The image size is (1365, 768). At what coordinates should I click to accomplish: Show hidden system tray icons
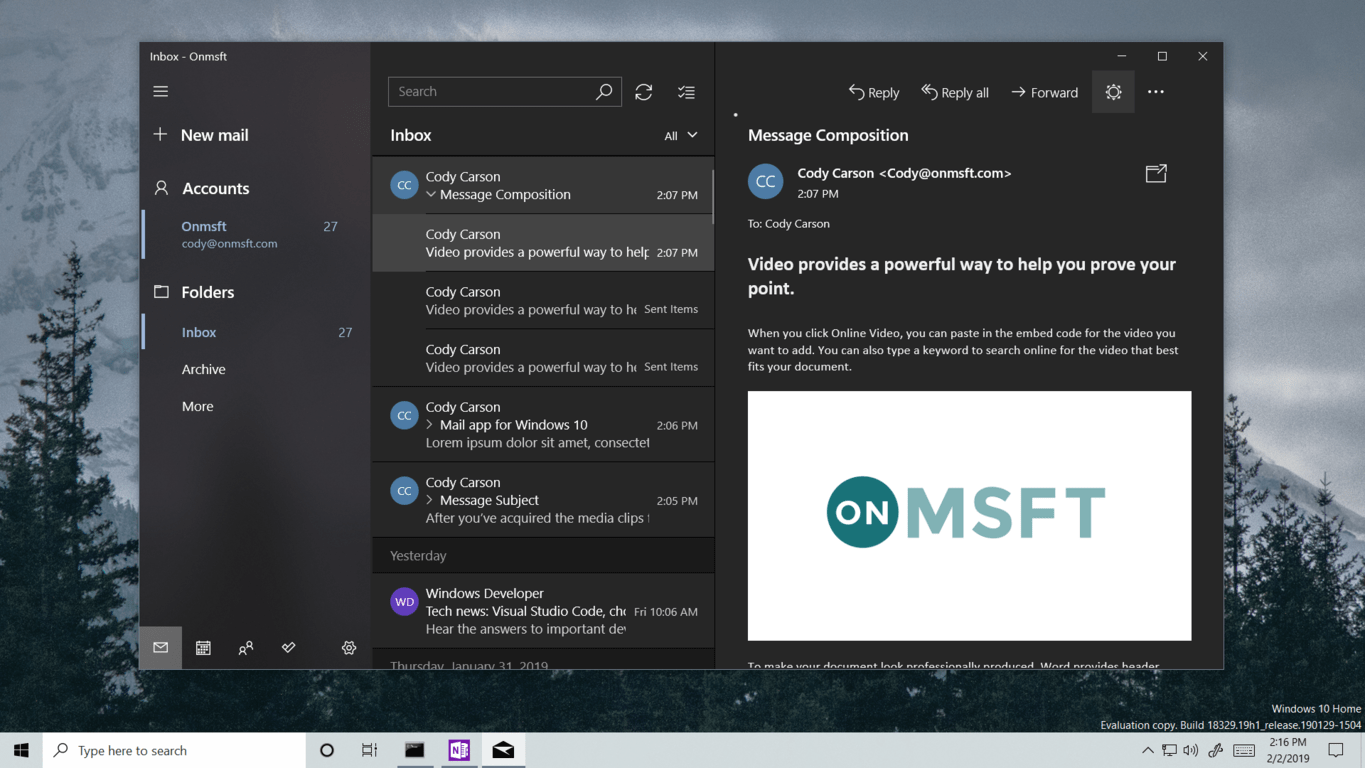point(1147,750)
